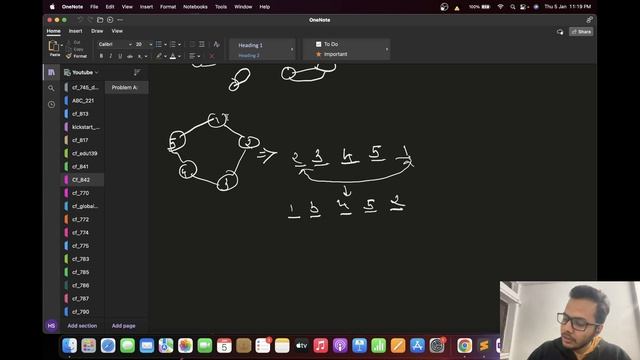Viewport: 640px width, 360px height.
Task: Open the Format menu in menu bar
Action: [x=168, y=7]
